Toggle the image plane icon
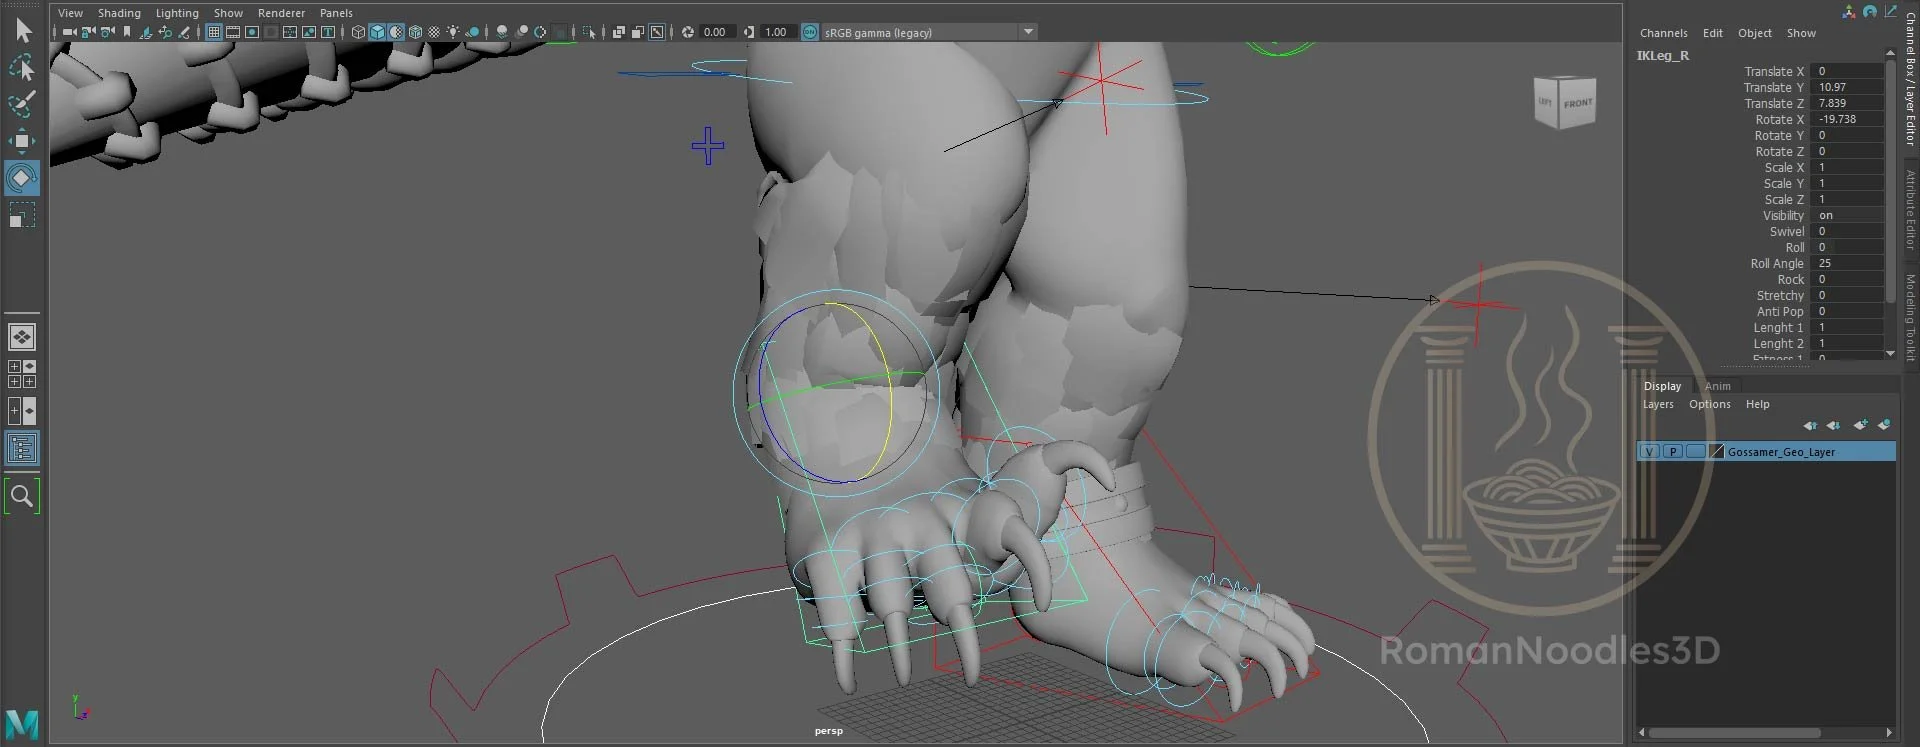 (x=146, y=32)
